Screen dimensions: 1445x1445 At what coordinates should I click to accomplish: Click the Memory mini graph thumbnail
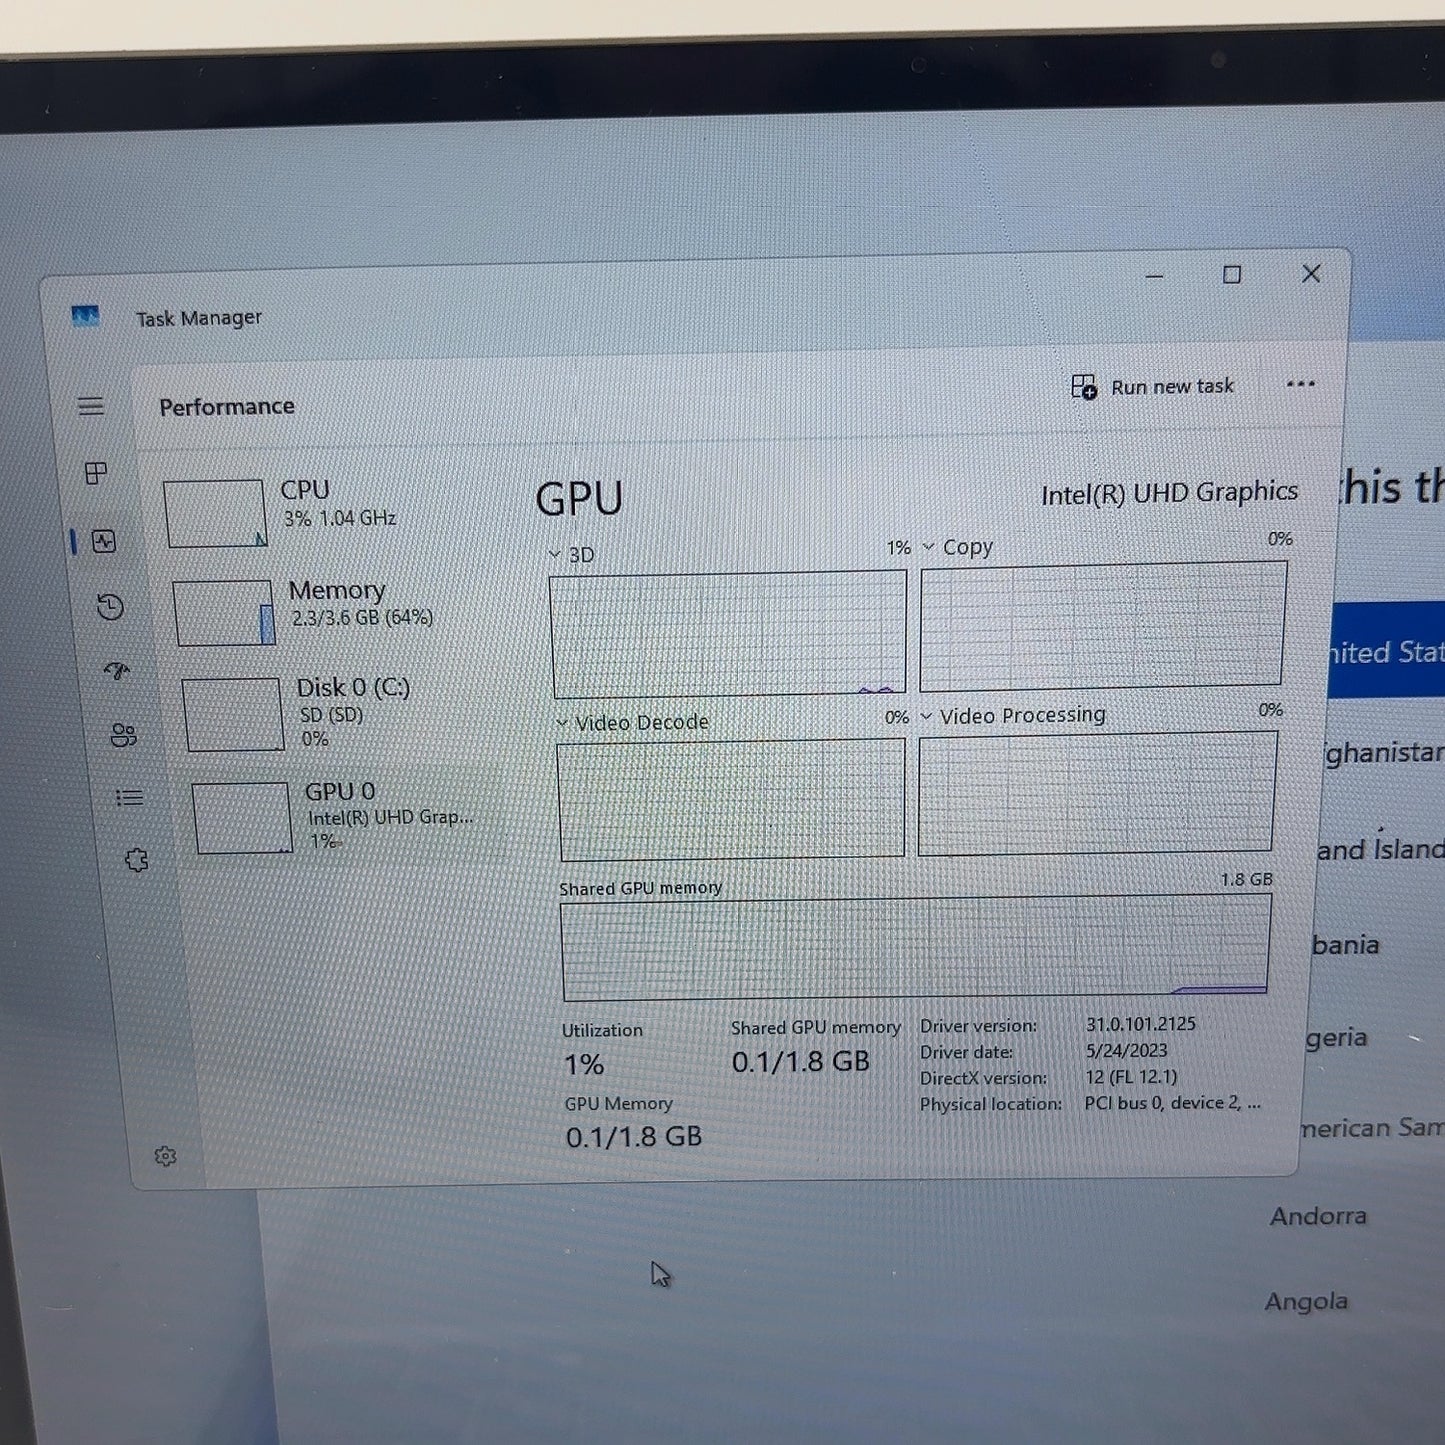pyautogui.click(x=224, y=613)
